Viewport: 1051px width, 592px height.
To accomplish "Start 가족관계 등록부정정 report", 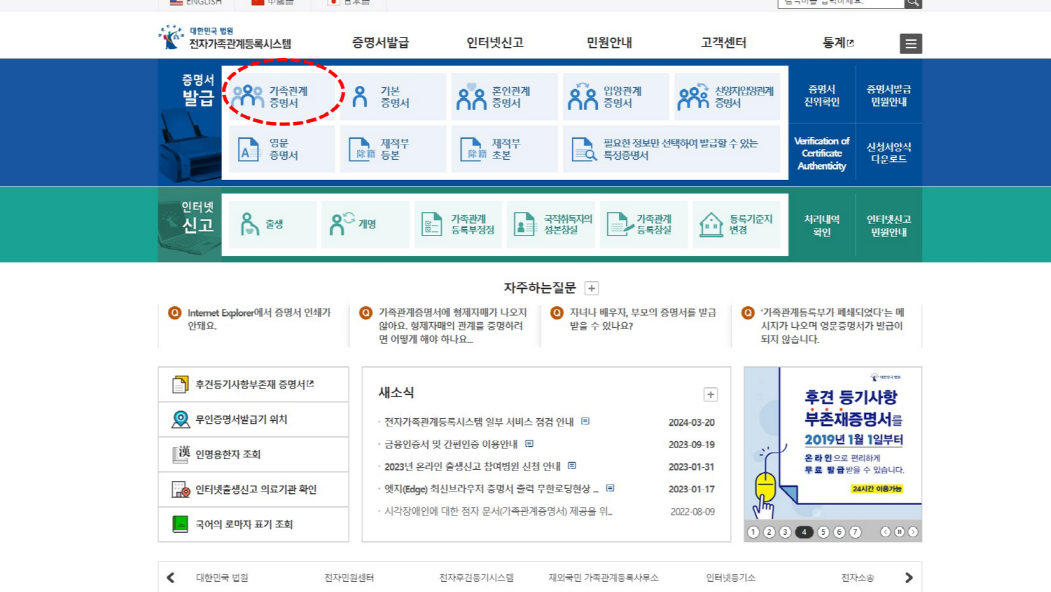I will coord(458,225).
